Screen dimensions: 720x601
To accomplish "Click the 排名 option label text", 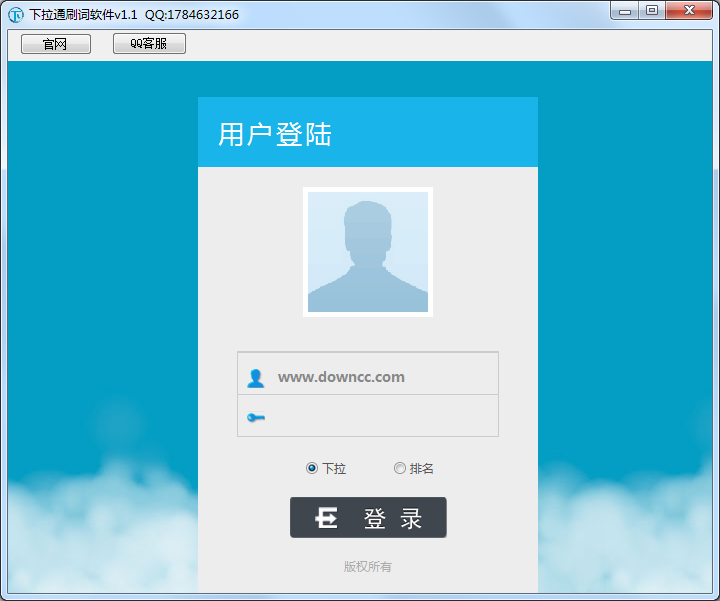I will click(421, 468).
